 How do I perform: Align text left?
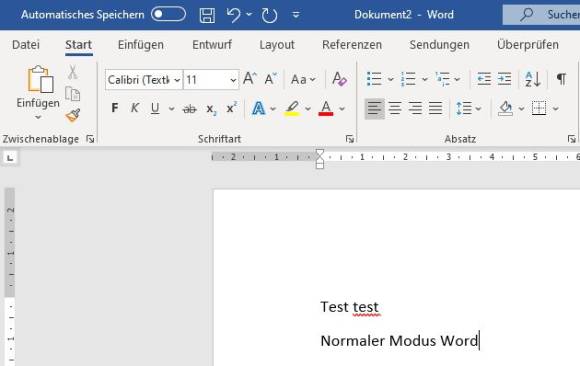click(374, 108)
